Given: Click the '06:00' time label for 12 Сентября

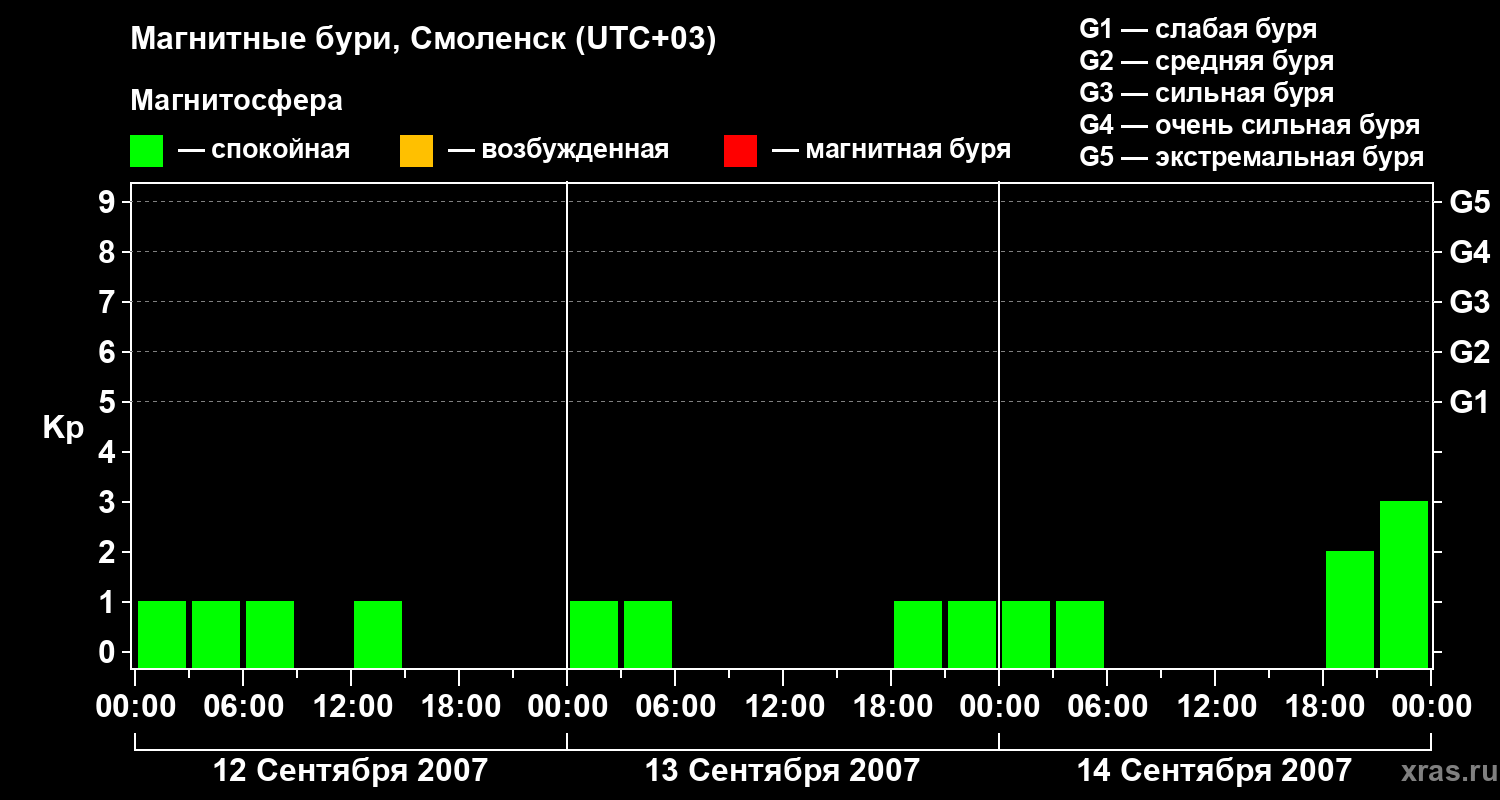Looking at the screenshot, I should tap(243, 707).
